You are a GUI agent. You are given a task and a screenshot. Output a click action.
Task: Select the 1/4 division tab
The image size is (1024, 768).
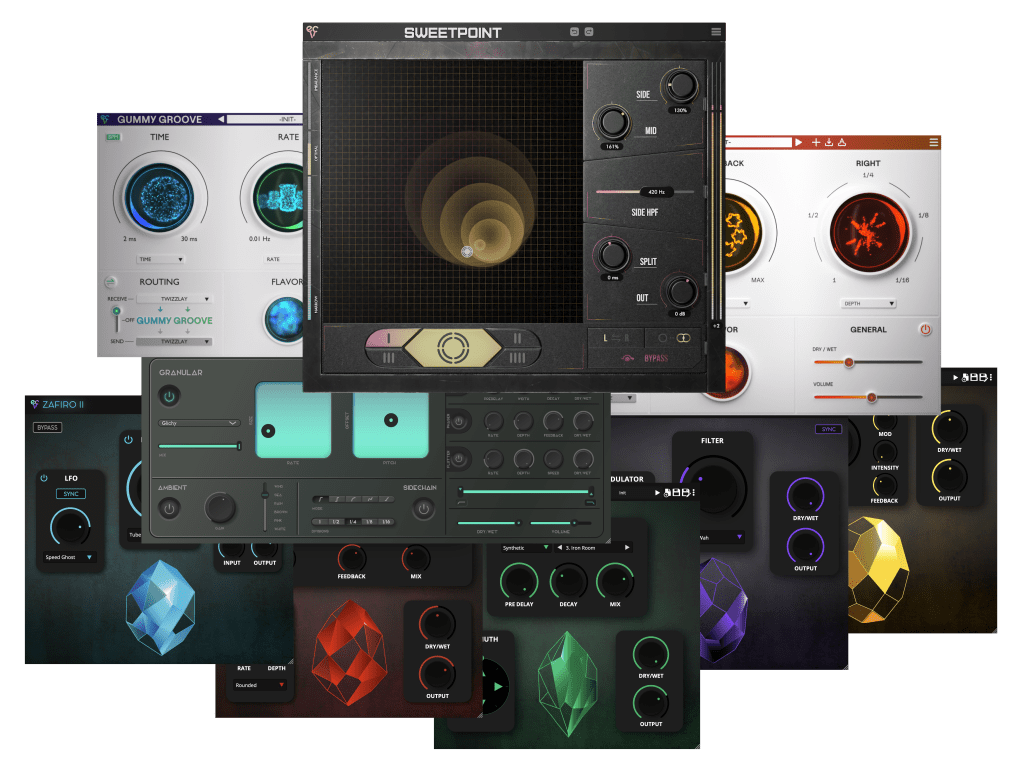353,522
